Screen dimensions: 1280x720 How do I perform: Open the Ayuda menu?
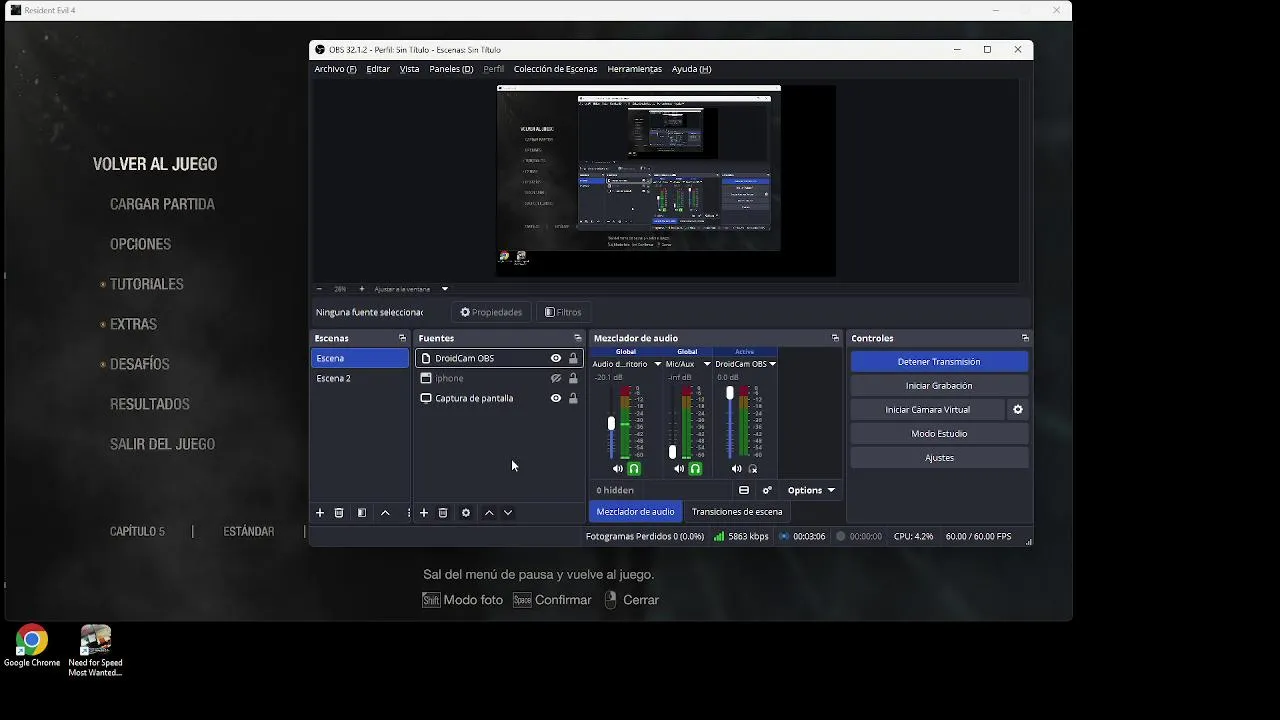(691, 69)
